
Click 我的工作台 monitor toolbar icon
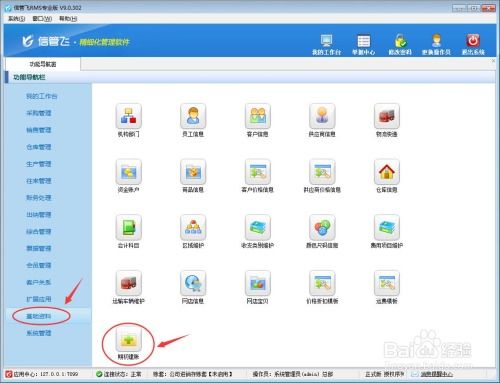(x=326, y=44)
